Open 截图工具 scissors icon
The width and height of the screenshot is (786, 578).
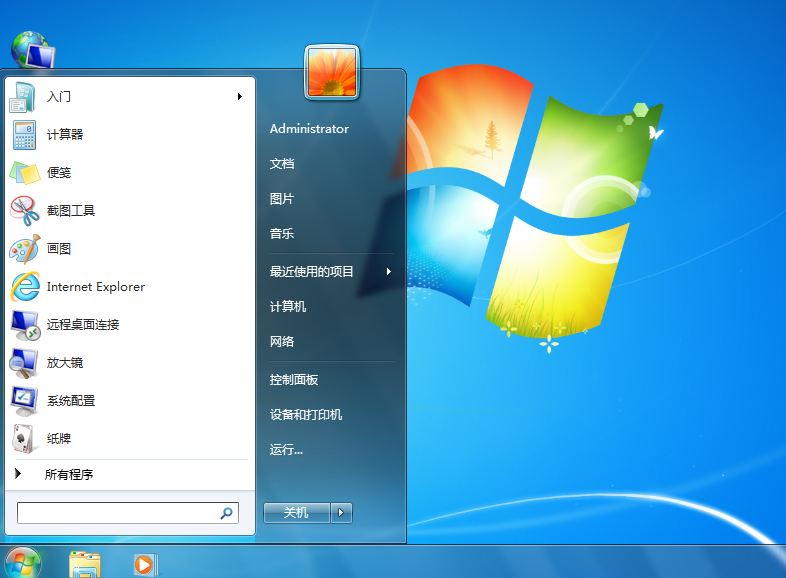click(25, 210)
